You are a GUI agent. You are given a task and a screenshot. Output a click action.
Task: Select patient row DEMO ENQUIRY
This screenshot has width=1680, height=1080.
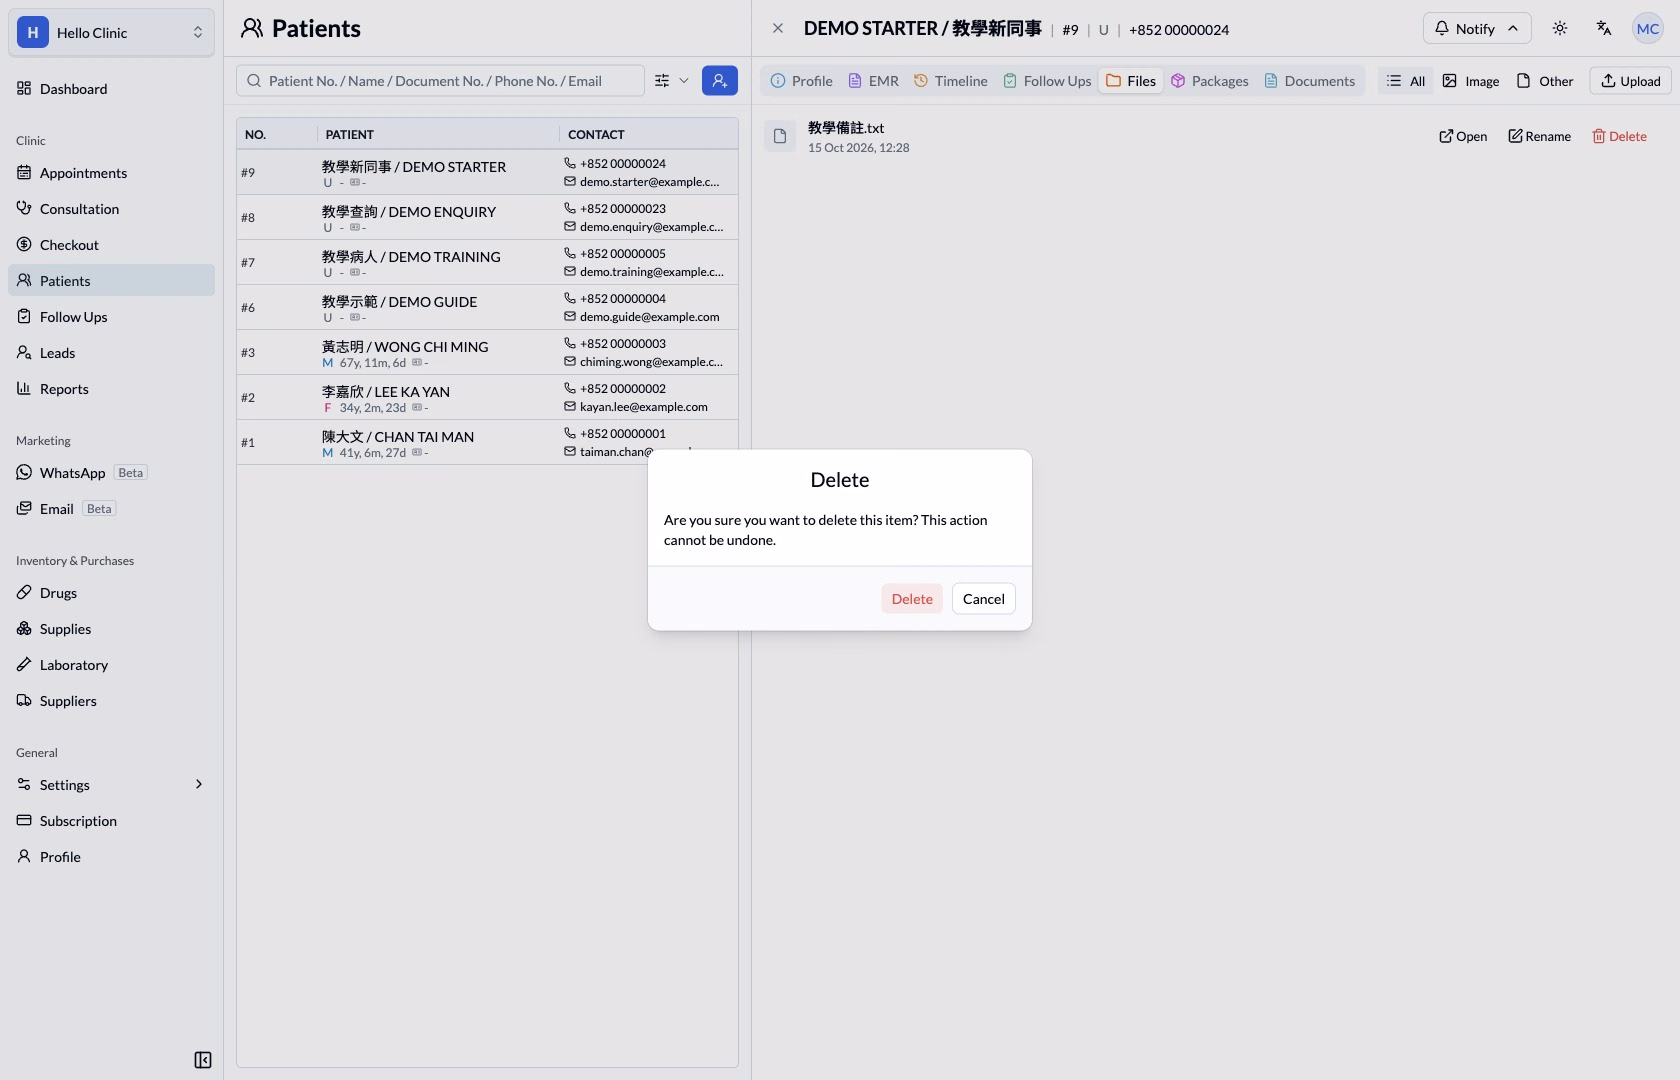[x=487, y=217]
